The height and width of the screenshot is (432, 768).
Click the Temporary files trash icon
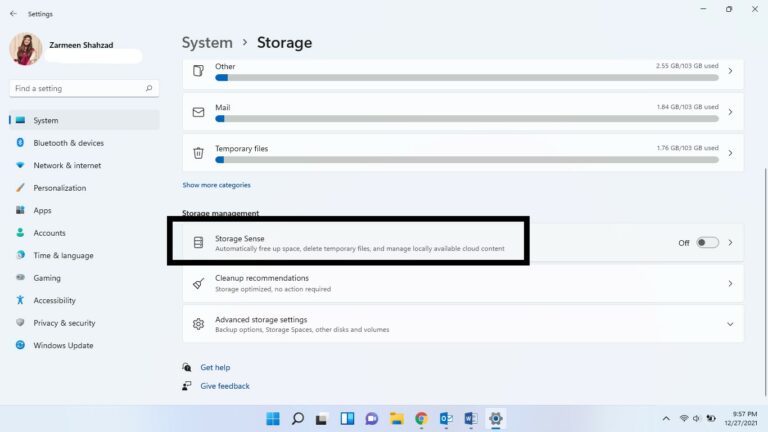click(x=198, y=153)
